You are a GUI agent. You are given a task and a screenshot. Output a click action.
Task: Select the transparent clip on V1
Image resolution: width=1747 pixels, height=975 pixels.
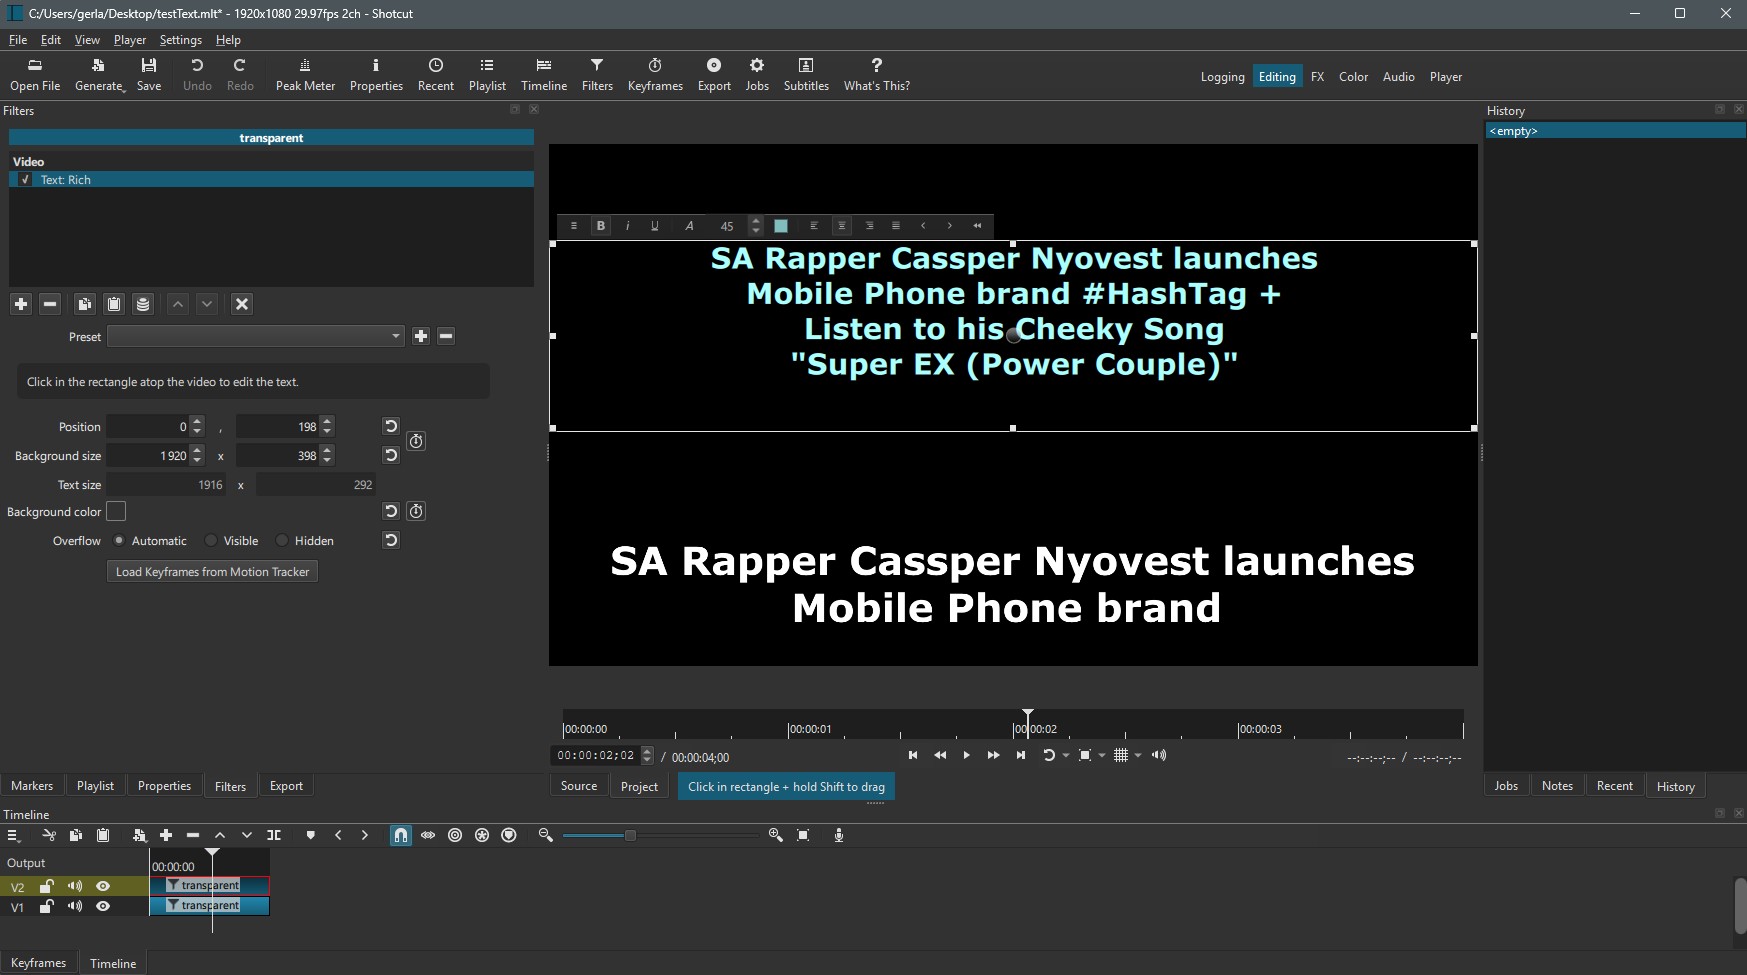pyautogui.click(x=210, y=906)
